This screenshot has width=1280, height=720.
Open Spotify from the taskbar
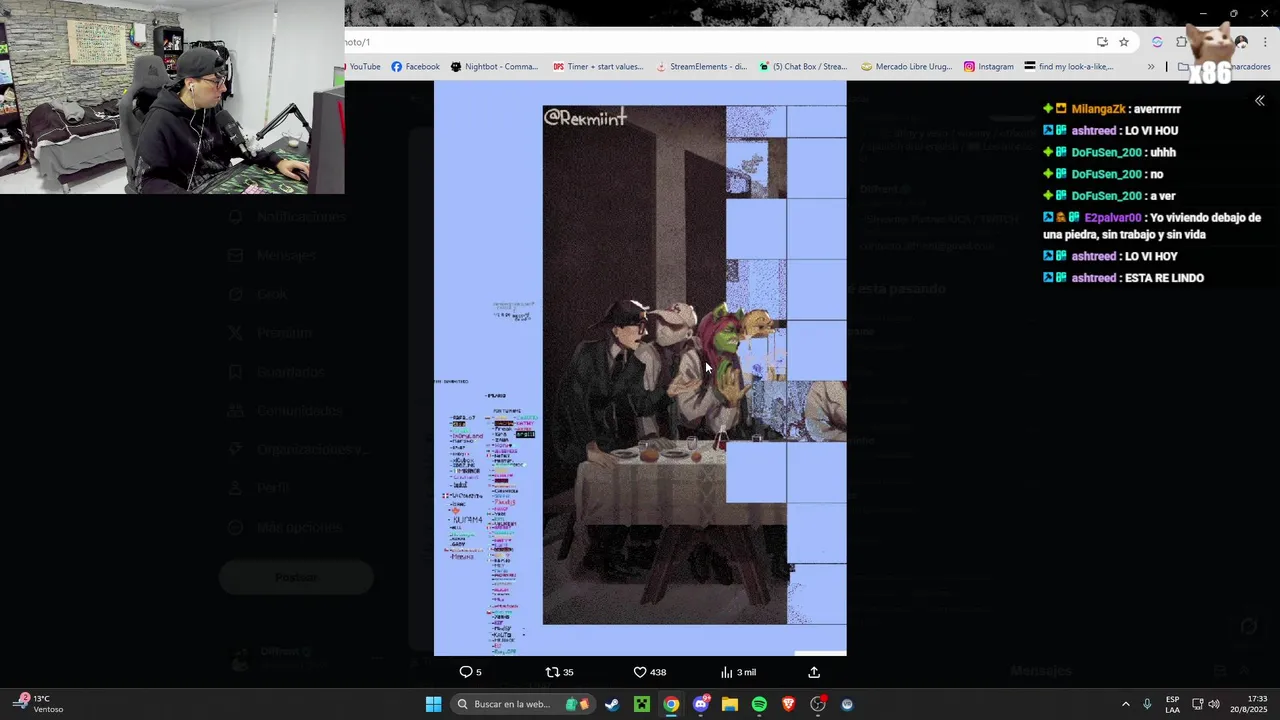(759, 704)
